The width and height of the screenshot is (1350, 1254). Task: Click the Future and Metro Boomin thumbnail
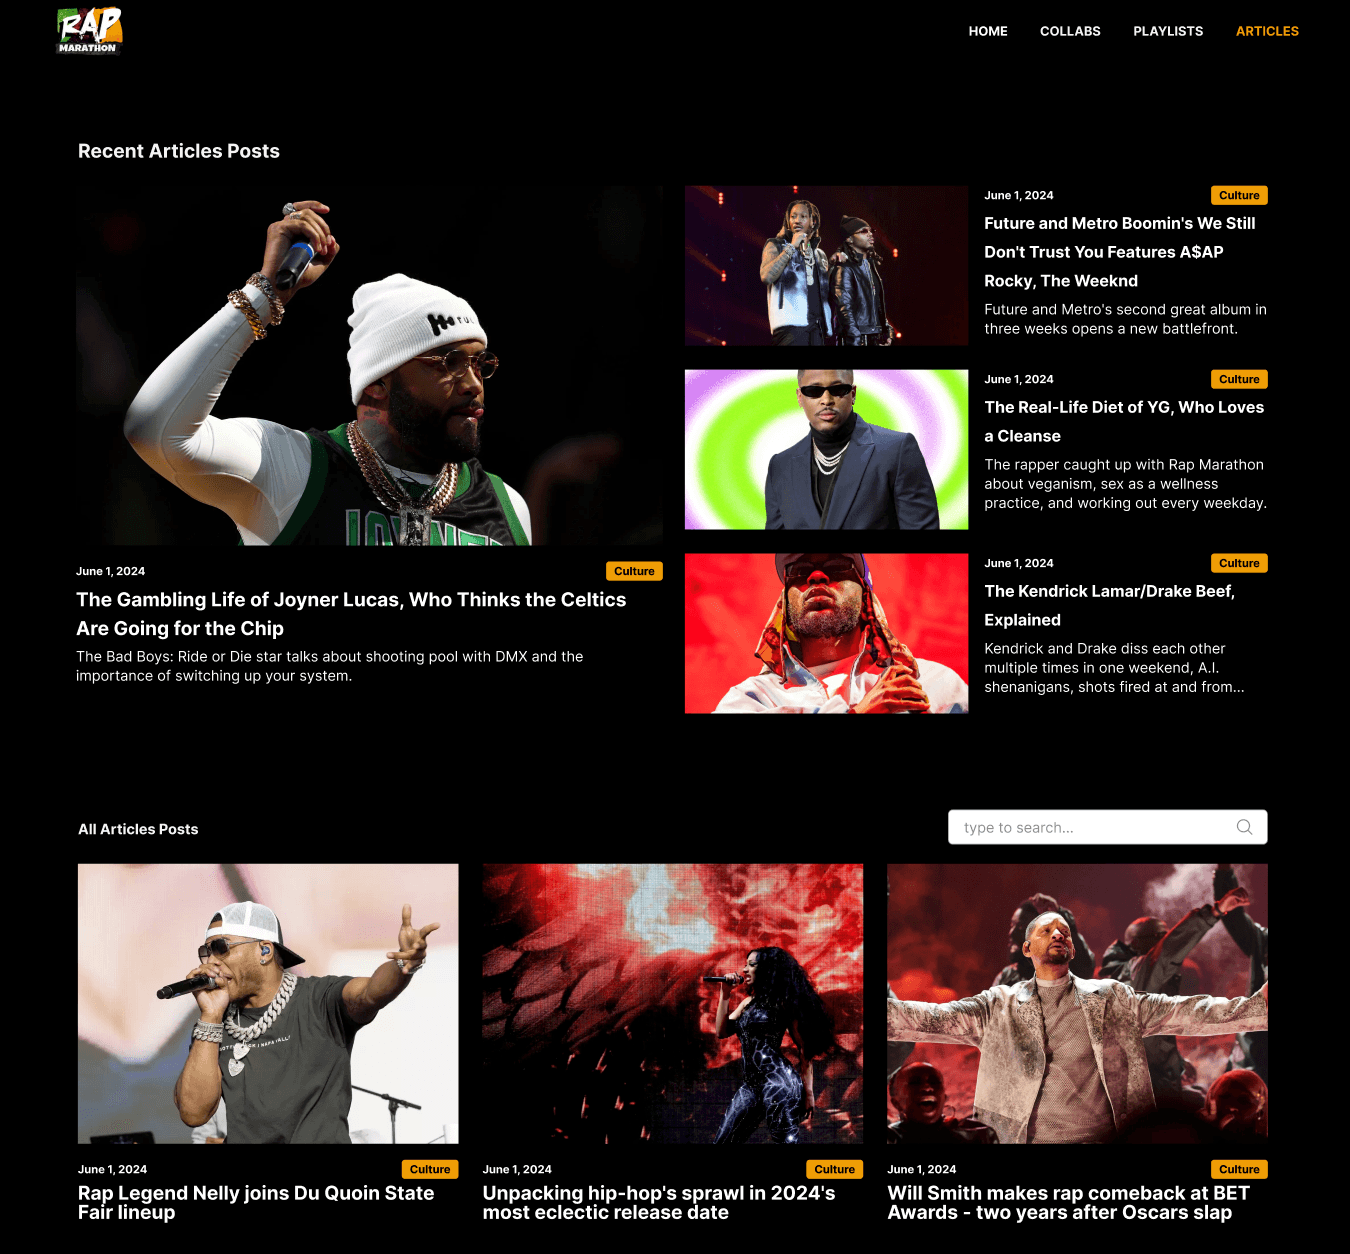tap(826, 265)
